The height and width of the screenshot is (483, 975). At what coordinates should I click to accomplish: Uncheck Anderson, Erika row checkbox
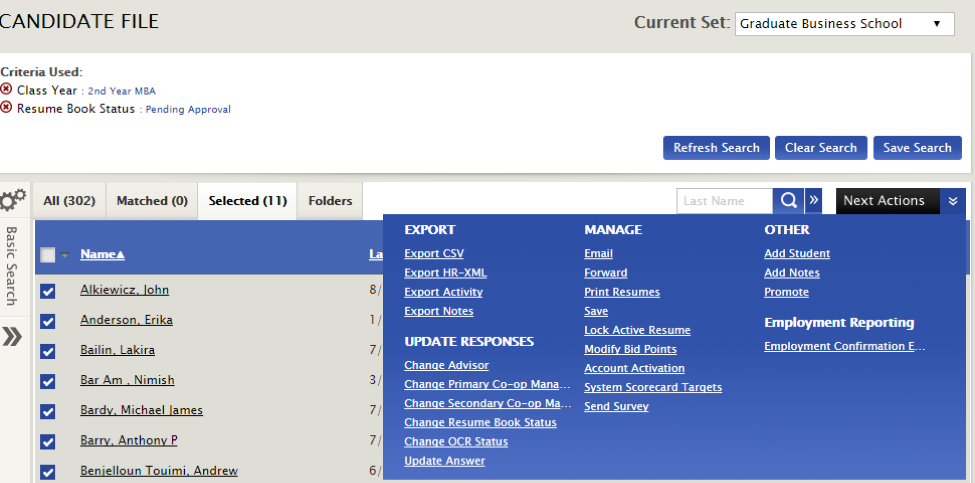point(48,321)
